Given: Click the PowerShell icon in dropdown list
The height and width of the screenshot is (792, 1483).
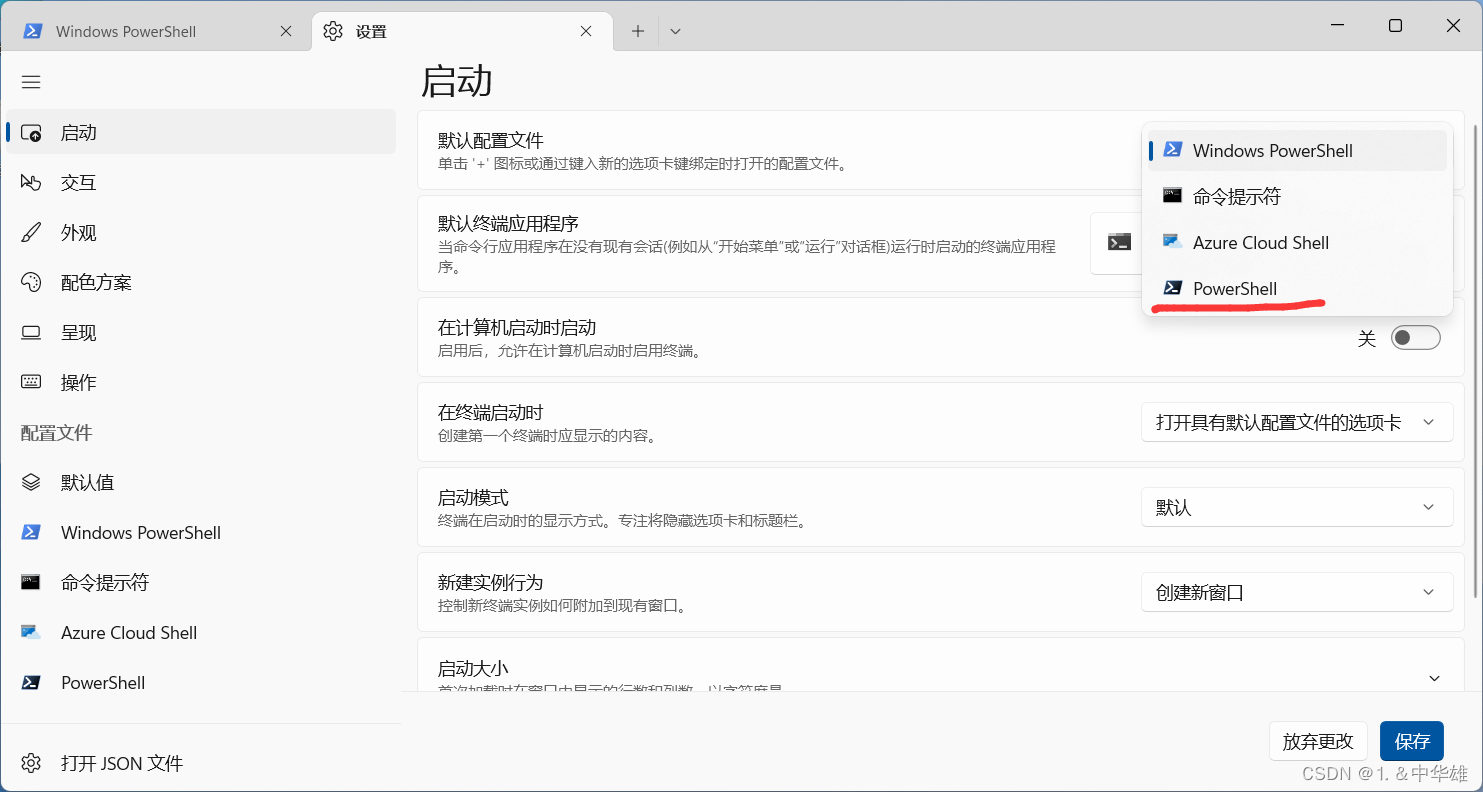Looking at the screenshot, I should coord(1173,288).
